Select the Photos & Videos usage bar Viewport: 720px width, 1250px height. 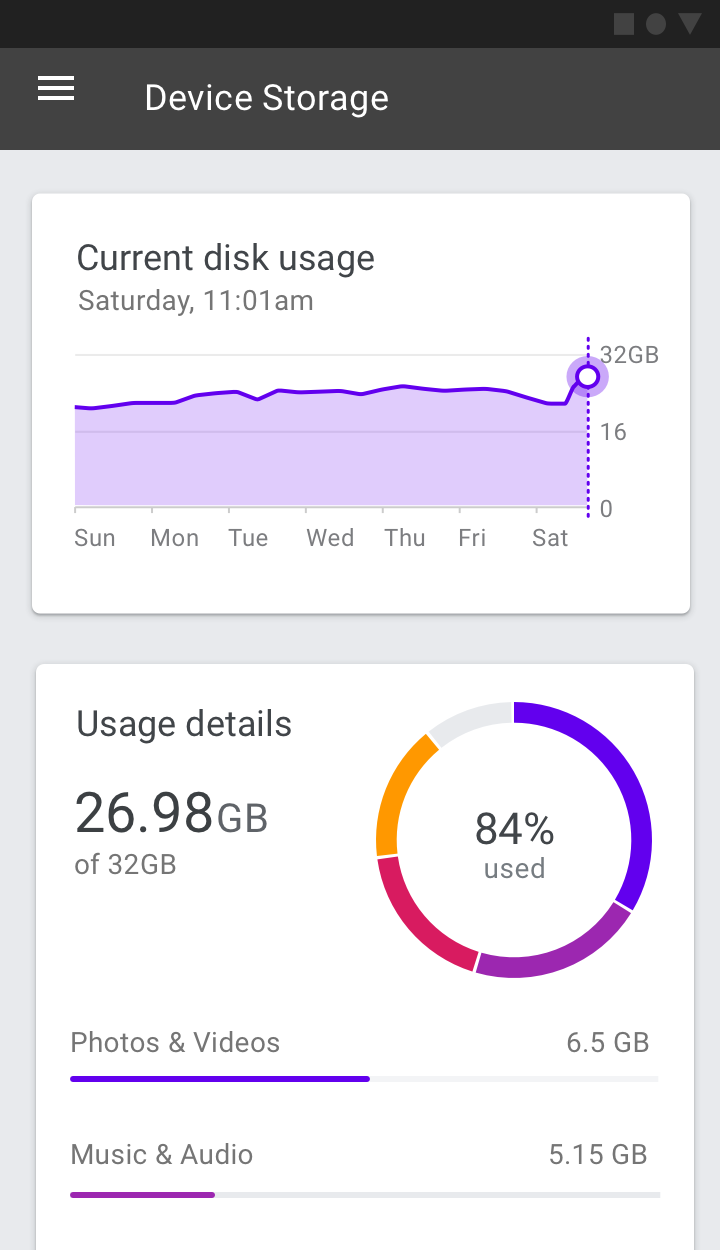pos(365,1079)
